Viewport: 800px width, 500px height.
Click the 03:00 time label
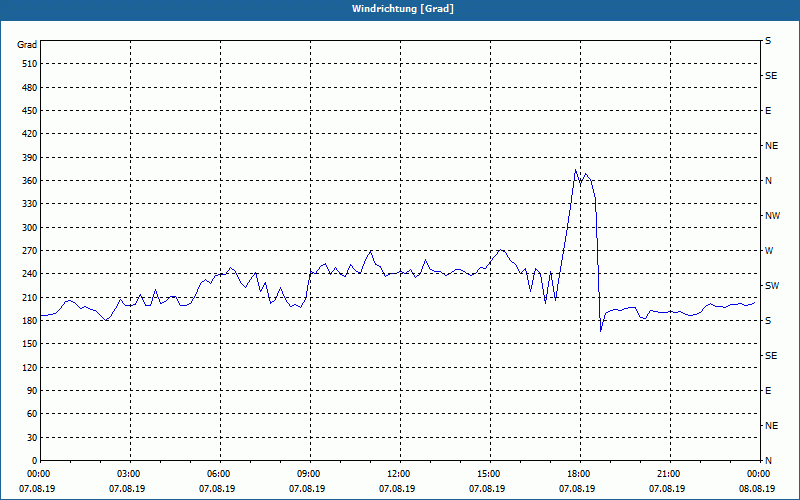(129, 474)
